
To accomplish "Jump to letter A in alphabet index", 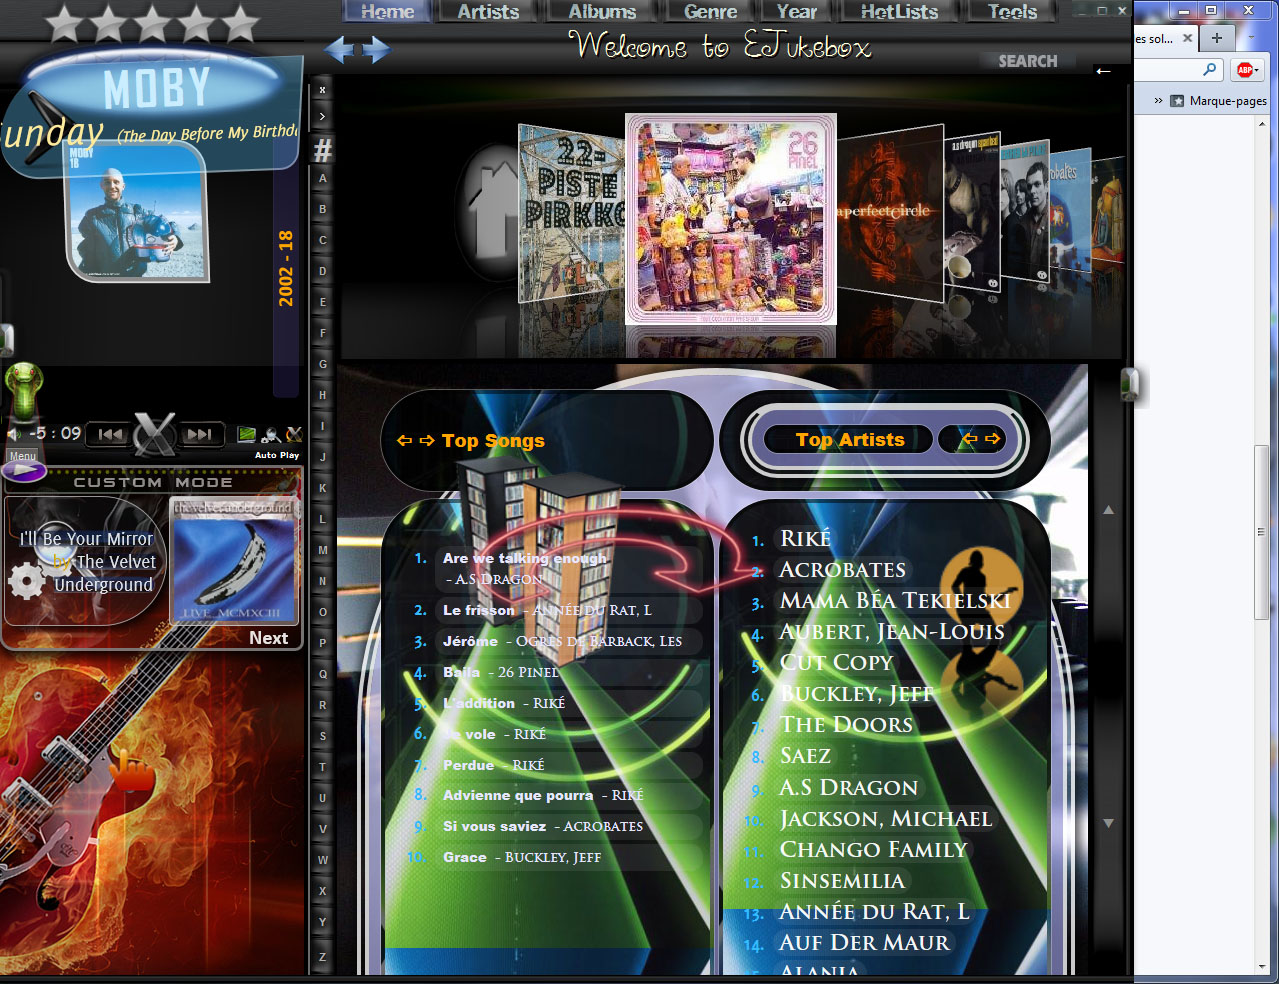I will pyautogui.click(x=322, y=179).
